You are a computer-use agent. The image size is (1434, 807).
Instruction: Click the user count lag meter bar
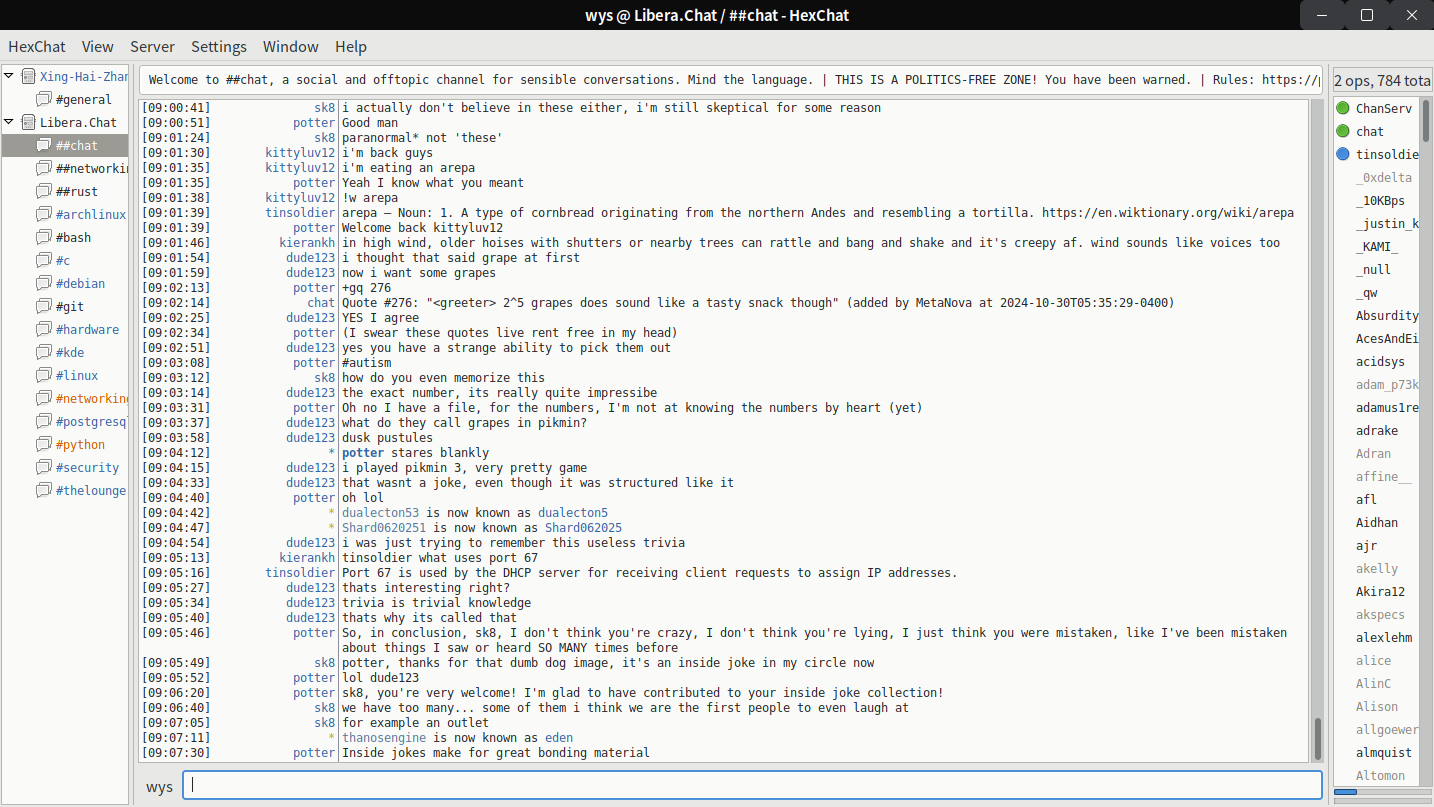tap(1382, 792)
